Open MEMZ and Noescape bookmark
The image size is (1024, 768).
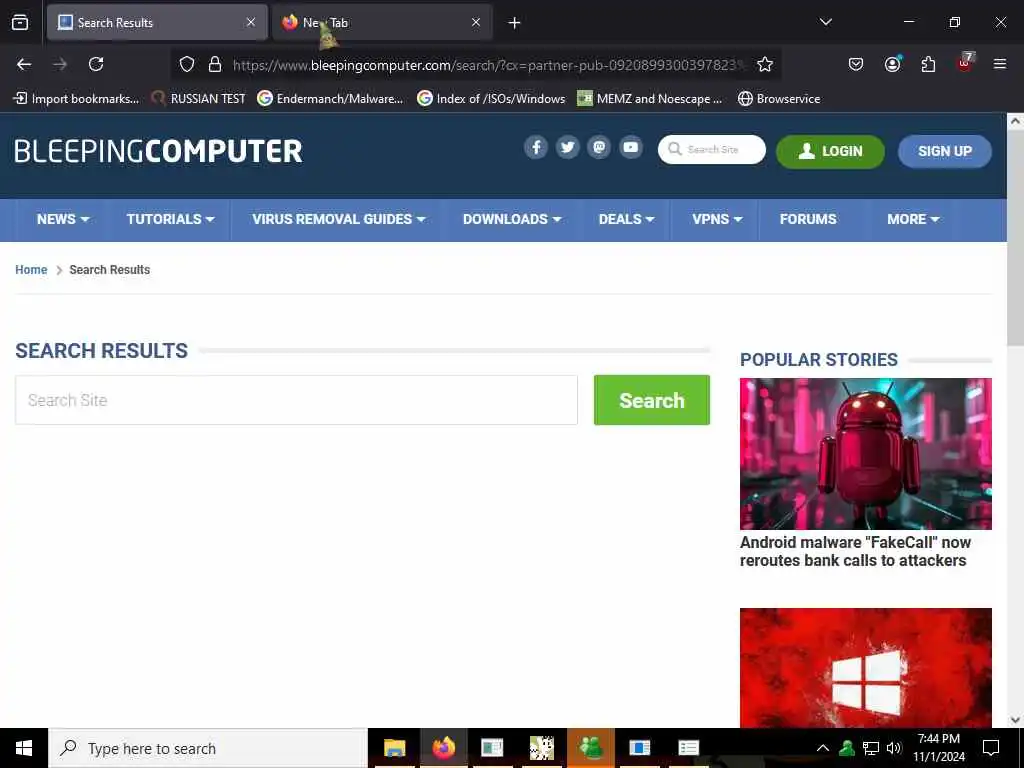pos(650,99)
